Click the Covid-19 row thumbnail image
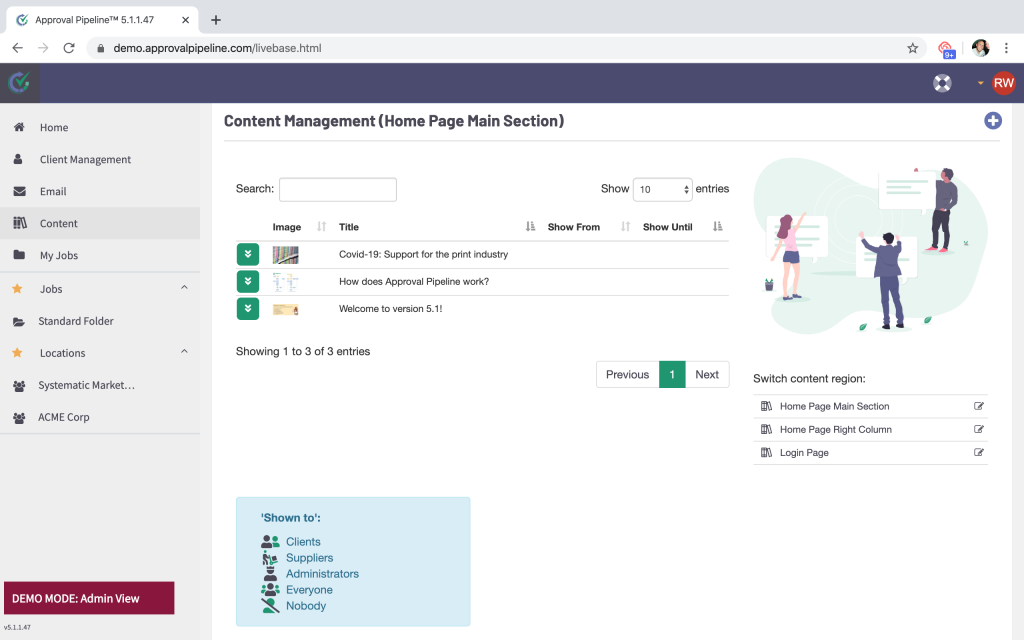This screenshot has height=640, width=1024. pyautogui.click(x=285, y=255)
